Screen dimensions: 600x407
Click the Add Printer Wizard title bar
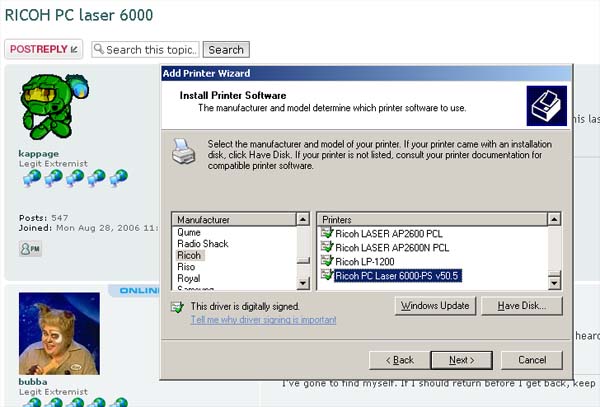[366, 73]
